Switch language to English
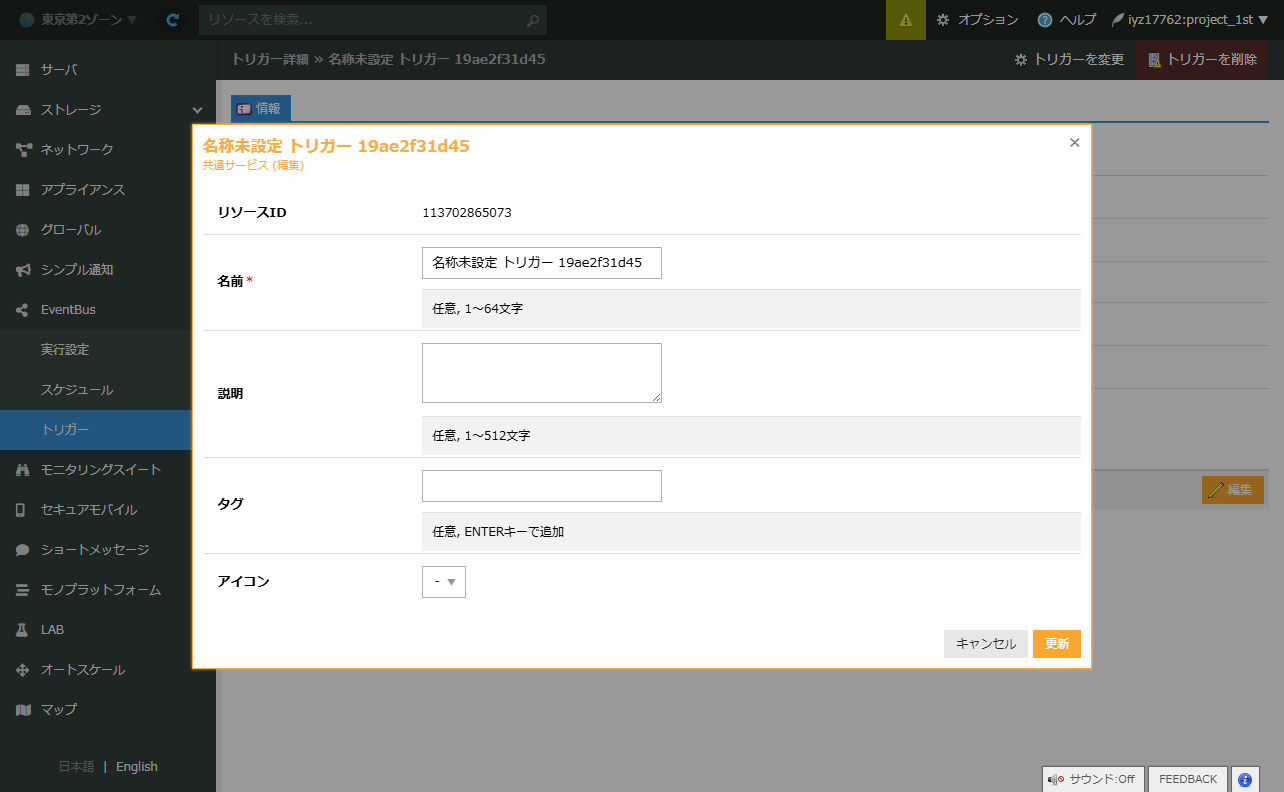Viewport: 1284px width, 792px height. pos(137,767)
